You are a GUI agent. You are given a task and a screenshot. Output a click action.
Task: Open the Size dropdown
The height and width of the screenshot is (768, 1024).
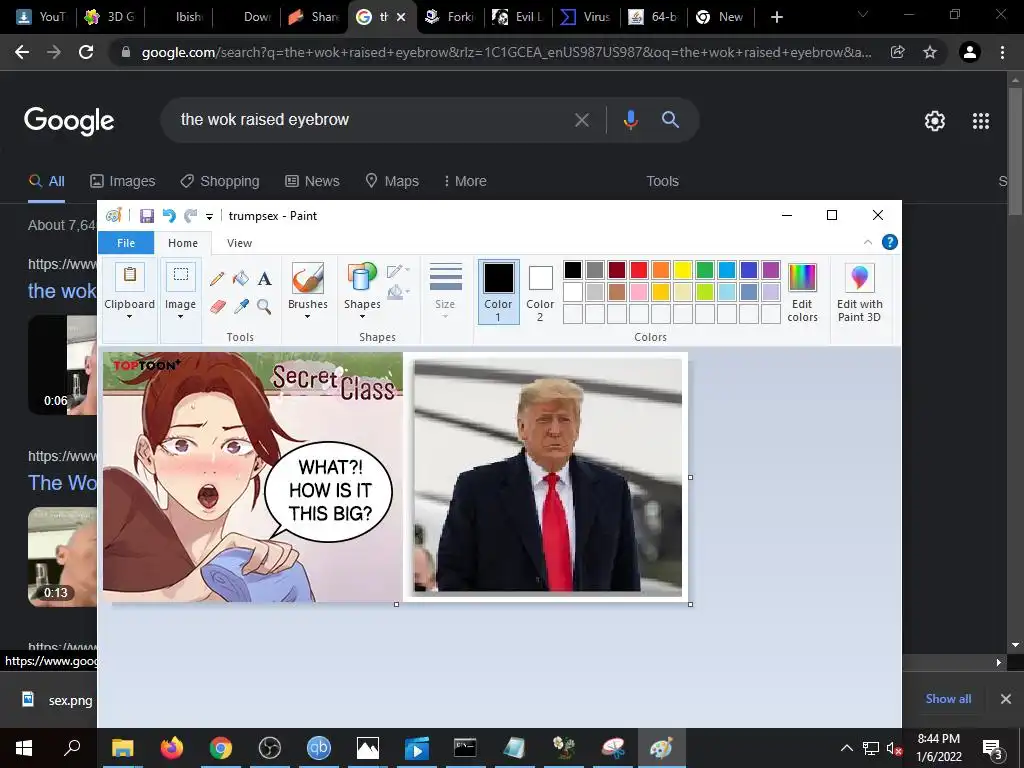[445, 292]
